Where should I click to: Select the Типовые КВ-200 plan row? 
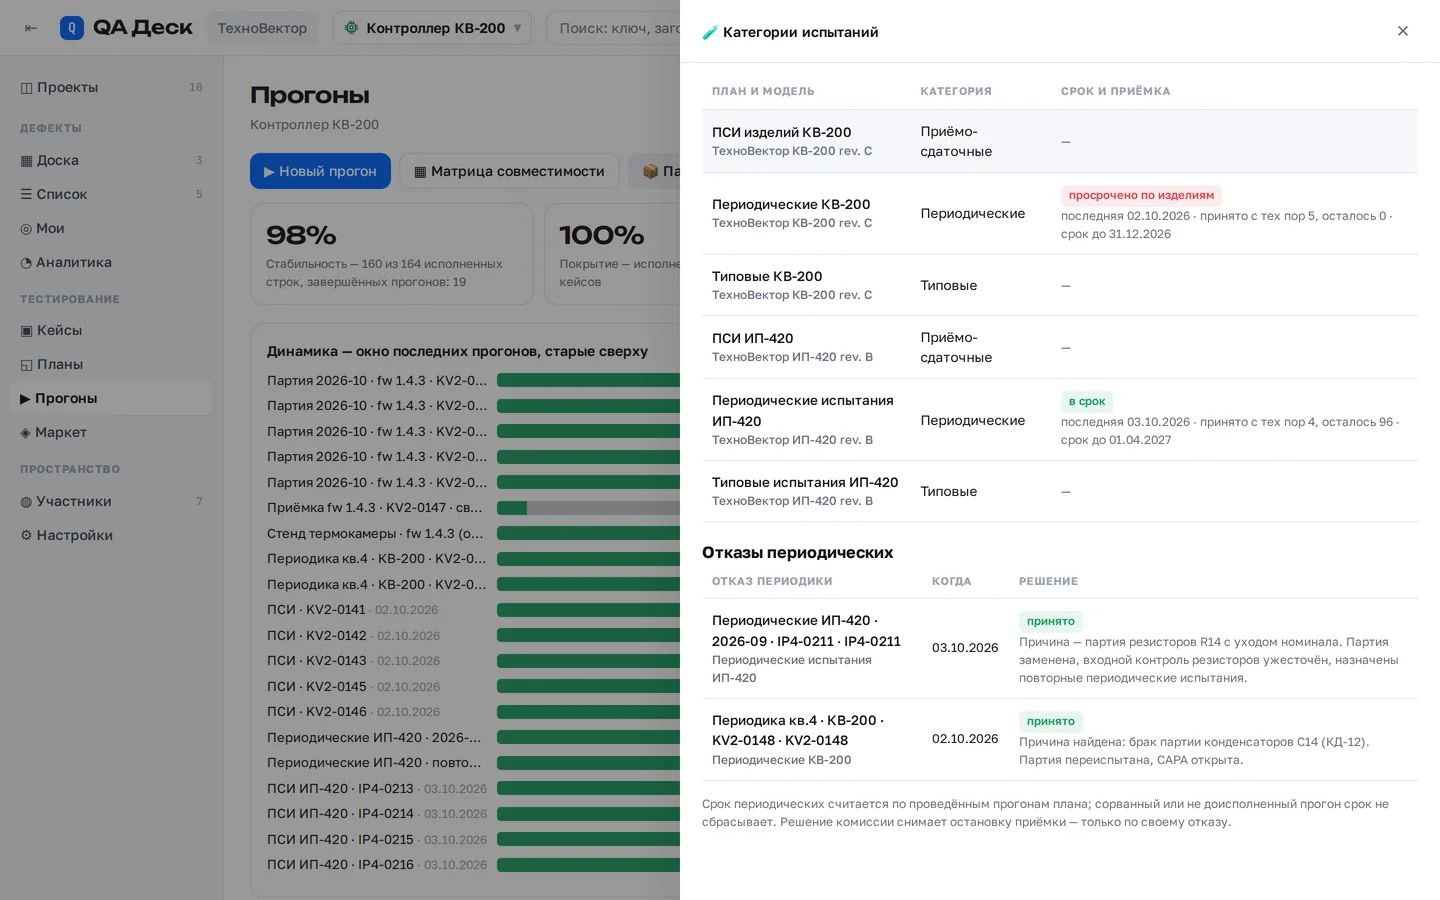click(1060, 286)
